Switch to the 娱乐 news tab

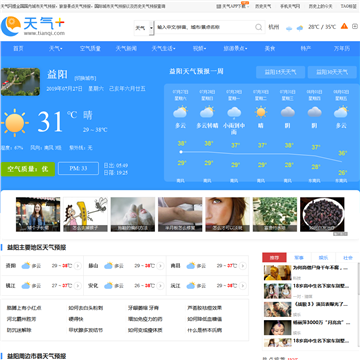click(323, 258)
